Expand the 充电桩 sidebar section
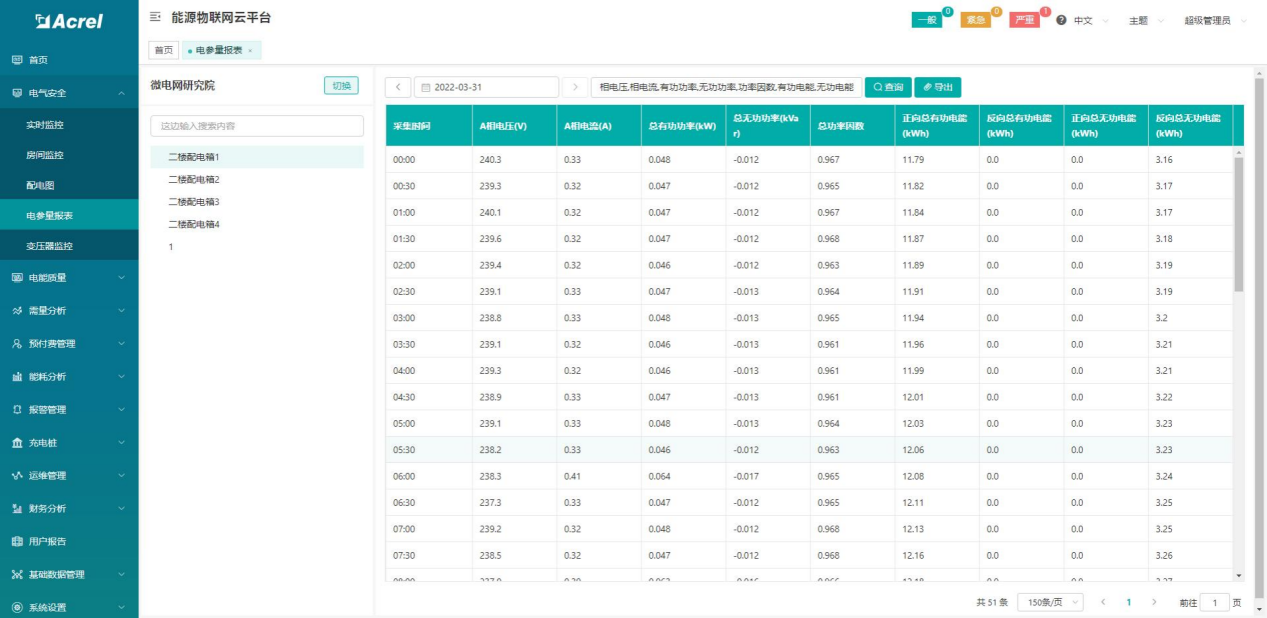The width and height of the screenshot is (1267, 618). [69, 442]
